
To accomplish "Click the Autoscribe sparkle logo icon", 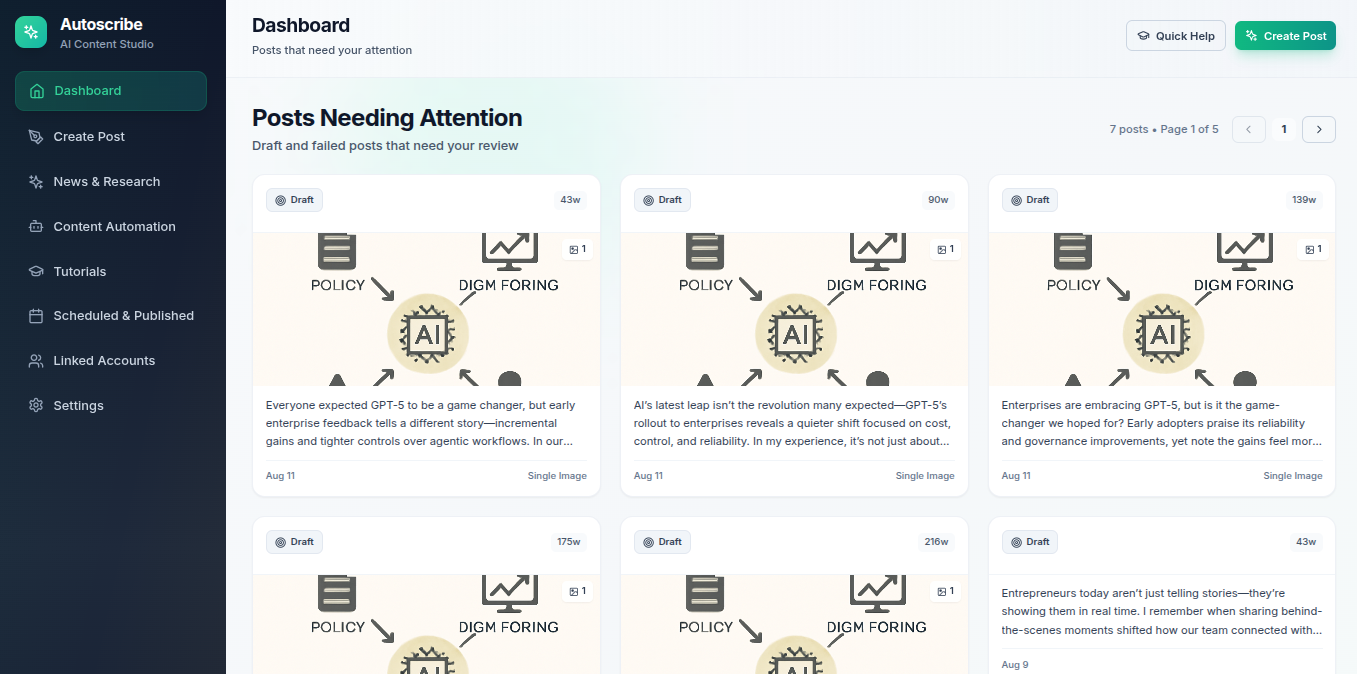I will pos(31,32).
